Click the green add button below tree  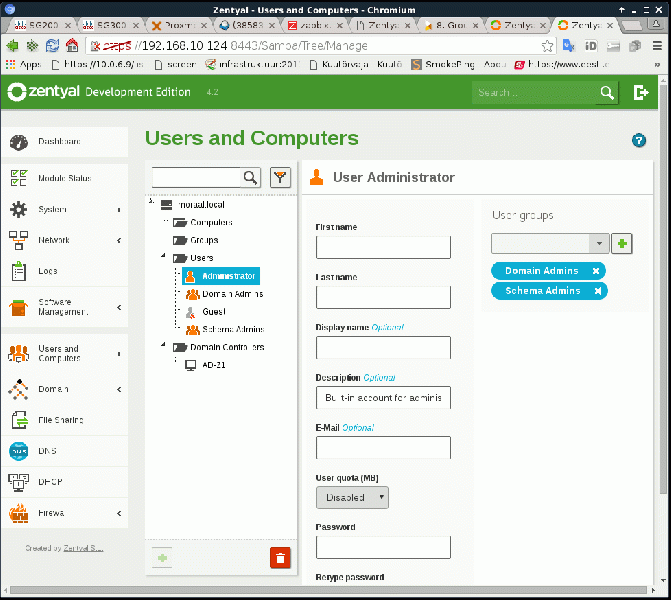tap(162, 558)
